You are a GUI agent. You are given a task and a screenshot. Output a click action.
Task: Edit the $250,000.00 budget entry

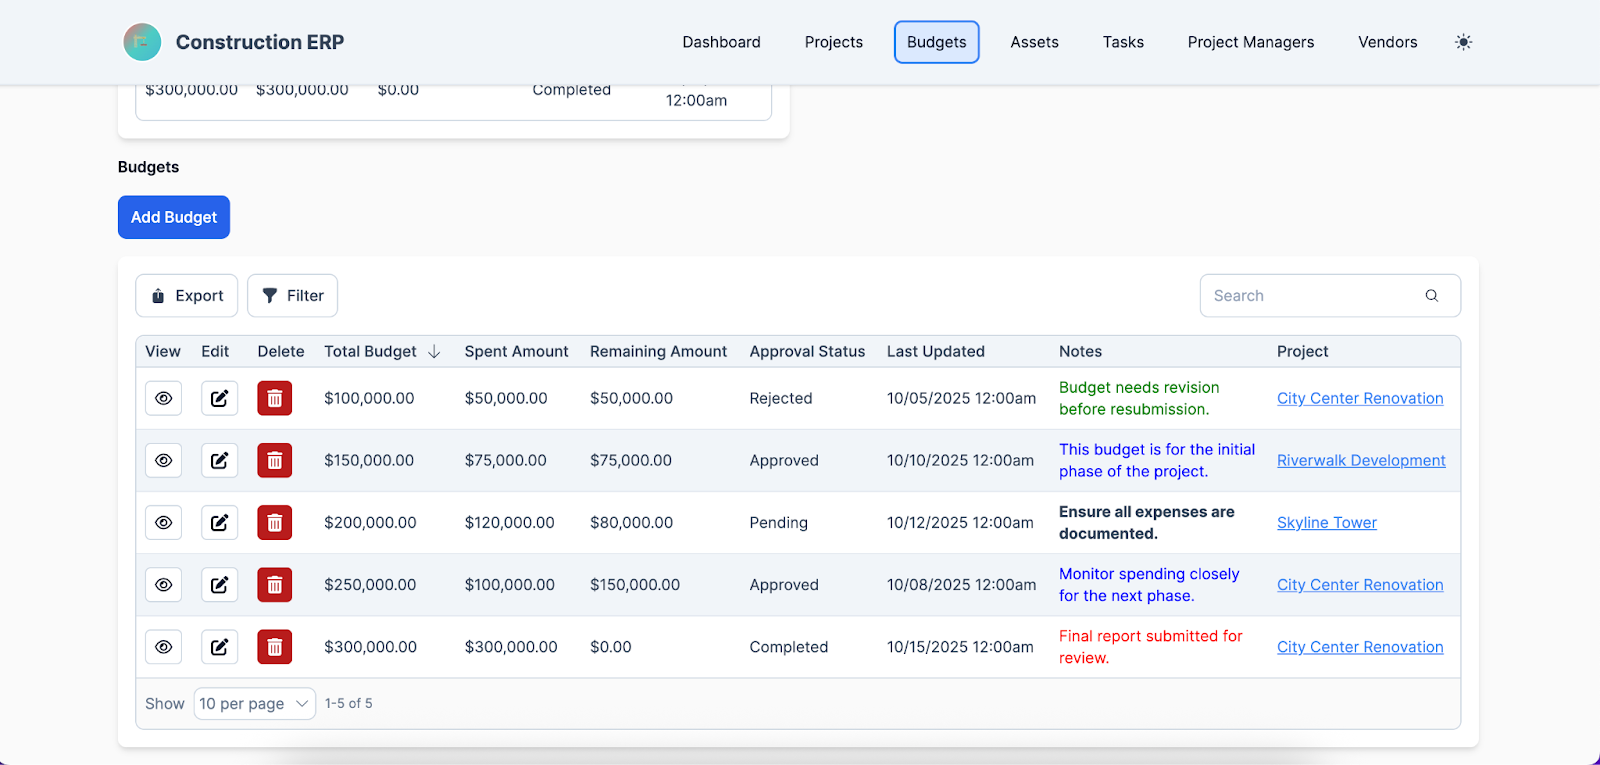click(219, 585)
